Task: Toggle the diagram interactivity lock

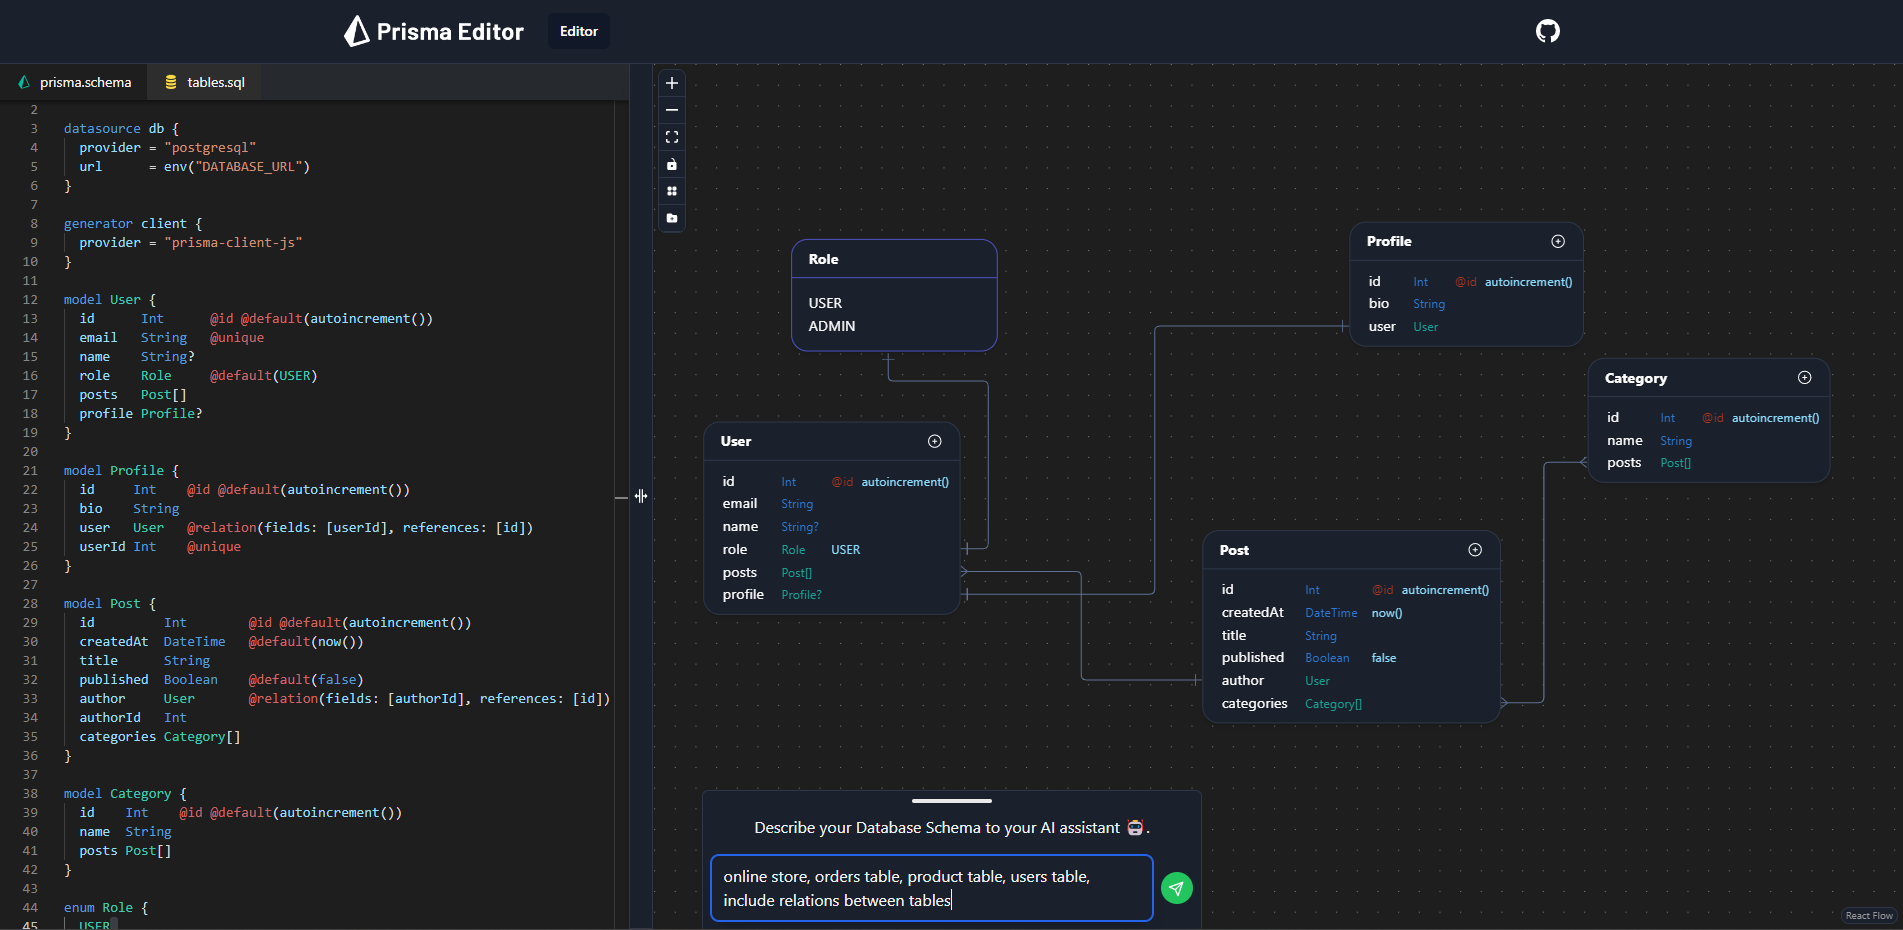Action: tap(672, 164)
